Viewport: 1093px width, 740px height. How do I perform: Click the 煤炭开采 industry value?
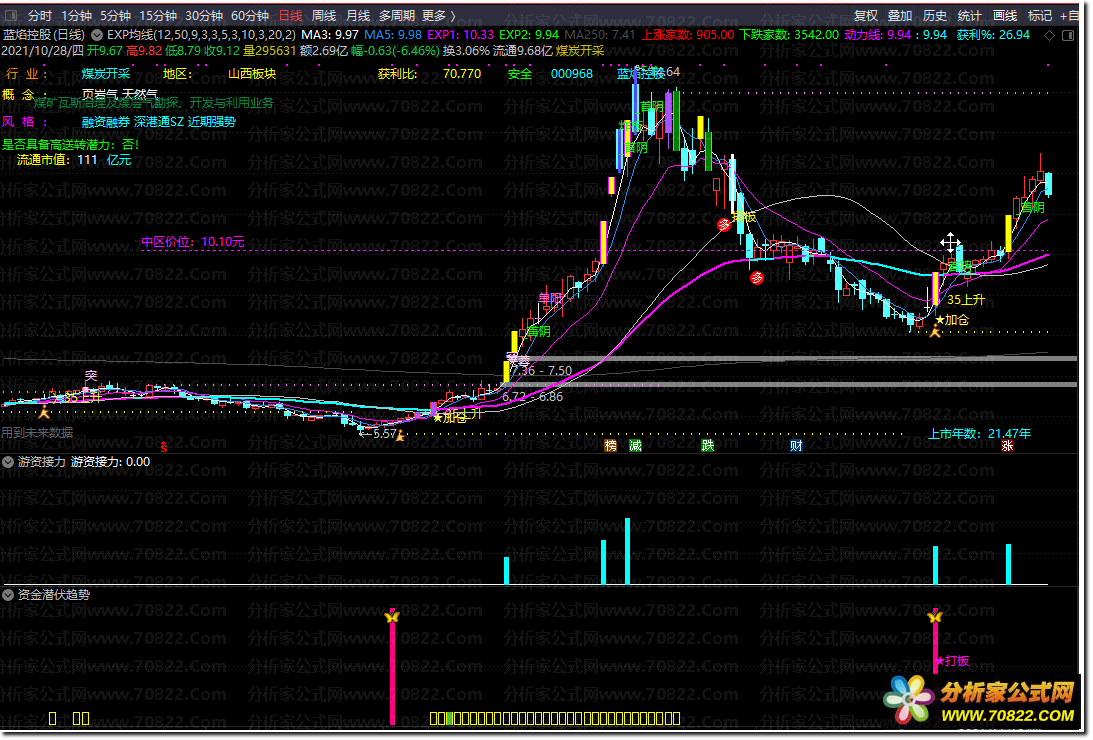click(x=106, y=74)
